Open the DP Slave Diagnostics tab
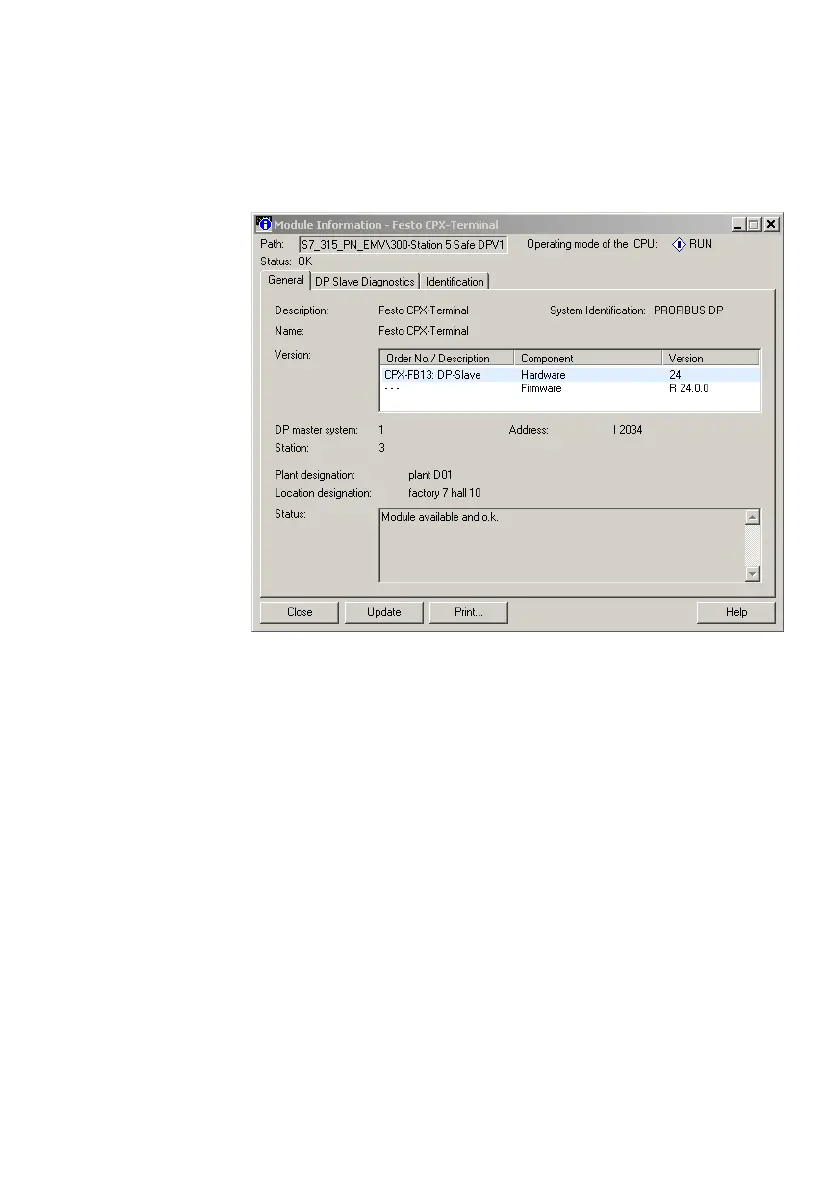Screen dimensions: 839x1190 pyautogui.click(x=365, y=282)
